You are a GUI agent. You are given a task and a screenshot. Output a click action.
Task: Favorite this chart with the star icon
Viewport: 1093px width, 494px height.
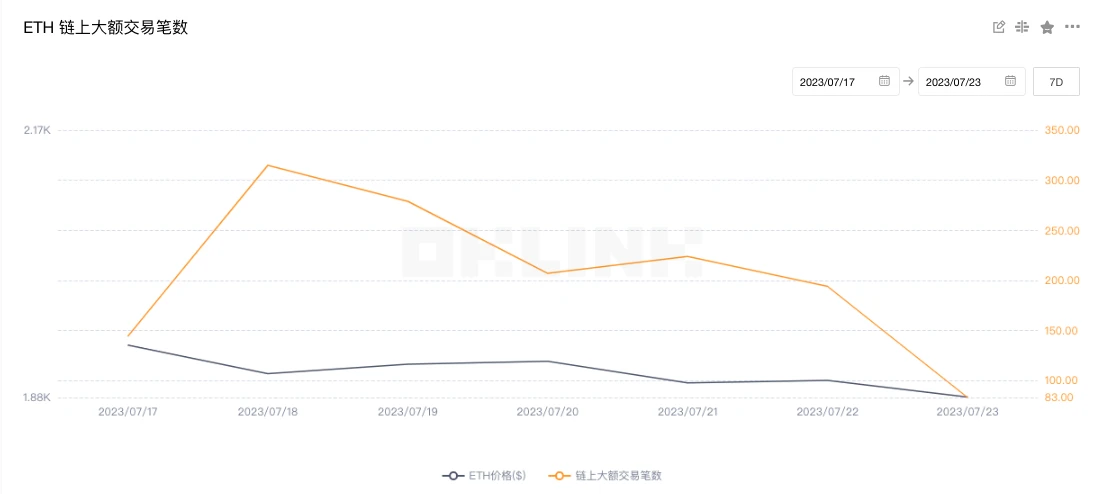1047,27
